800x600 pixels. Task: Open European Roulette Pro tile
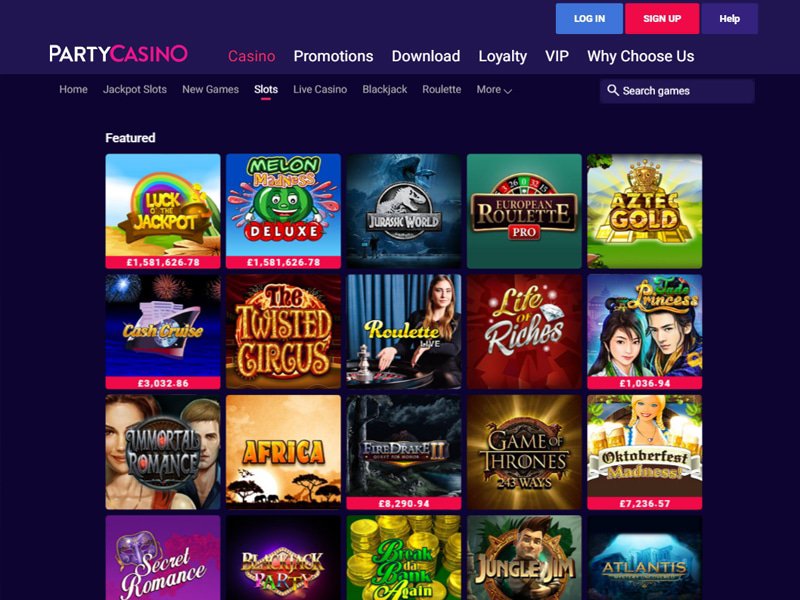[524, 211]
